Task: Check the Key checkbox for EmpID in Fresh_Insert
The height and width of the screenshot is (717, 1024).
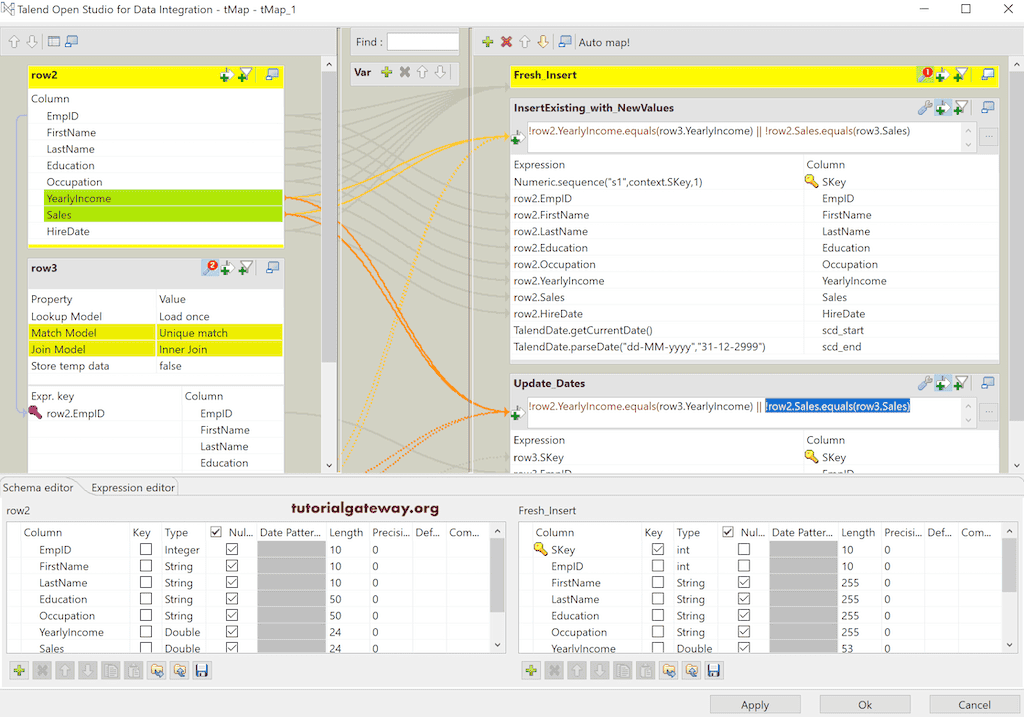Action: click(x=658, y=565)
